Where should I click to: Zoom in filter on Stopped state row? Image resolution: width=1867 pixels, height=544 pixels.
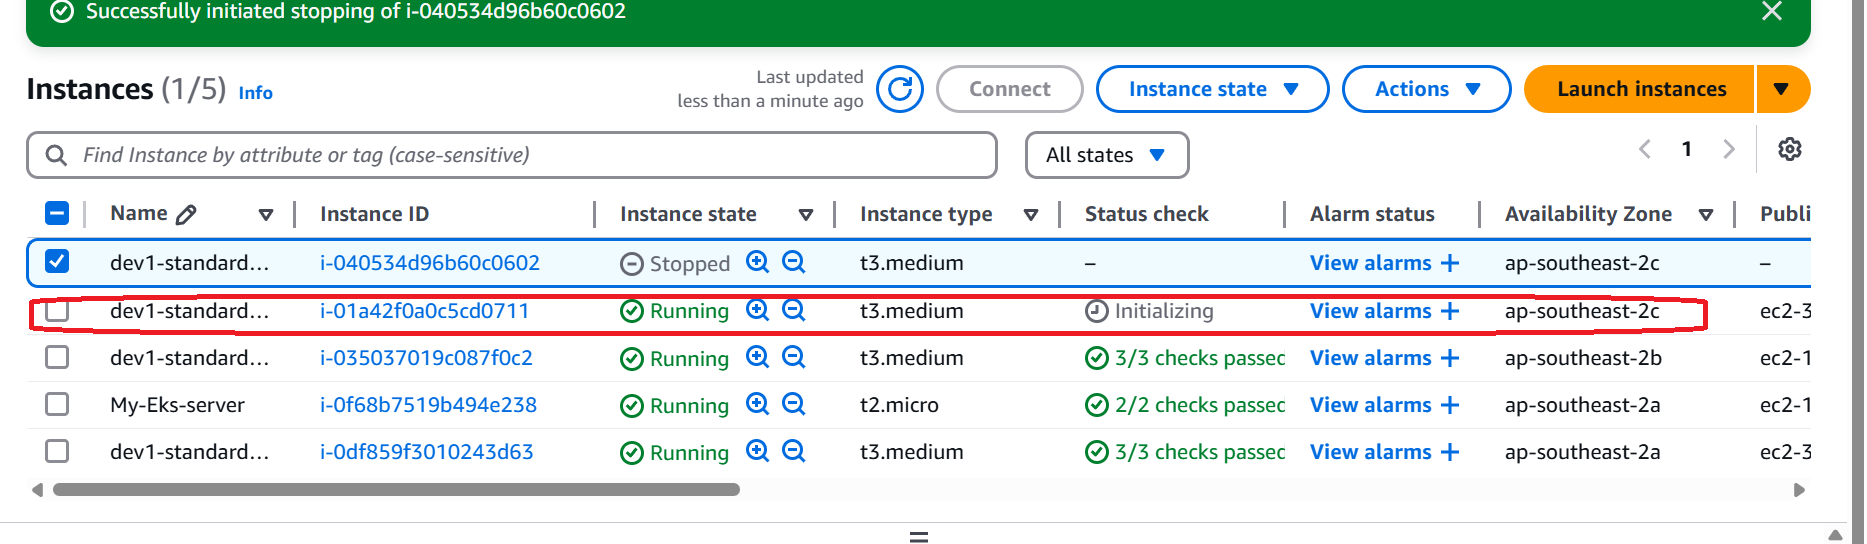pyautogui.click(x=758, y=262)
